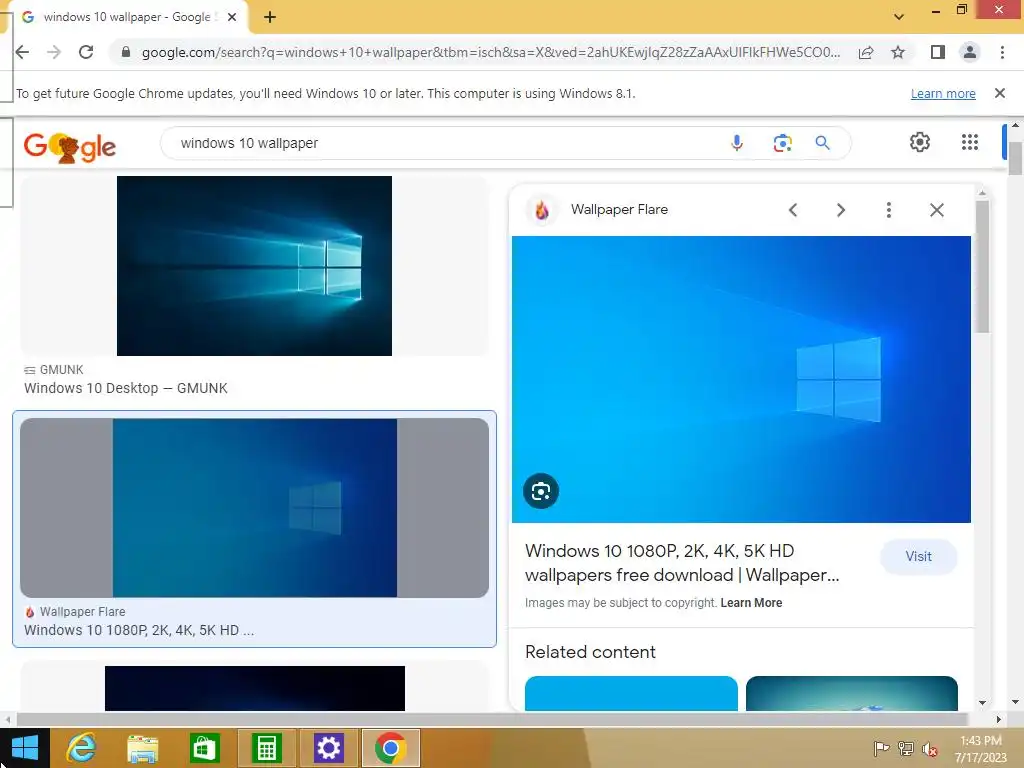The image size is (1024, 768).
Task: Click muted volume icon in tray
Action: coord(930,748)
